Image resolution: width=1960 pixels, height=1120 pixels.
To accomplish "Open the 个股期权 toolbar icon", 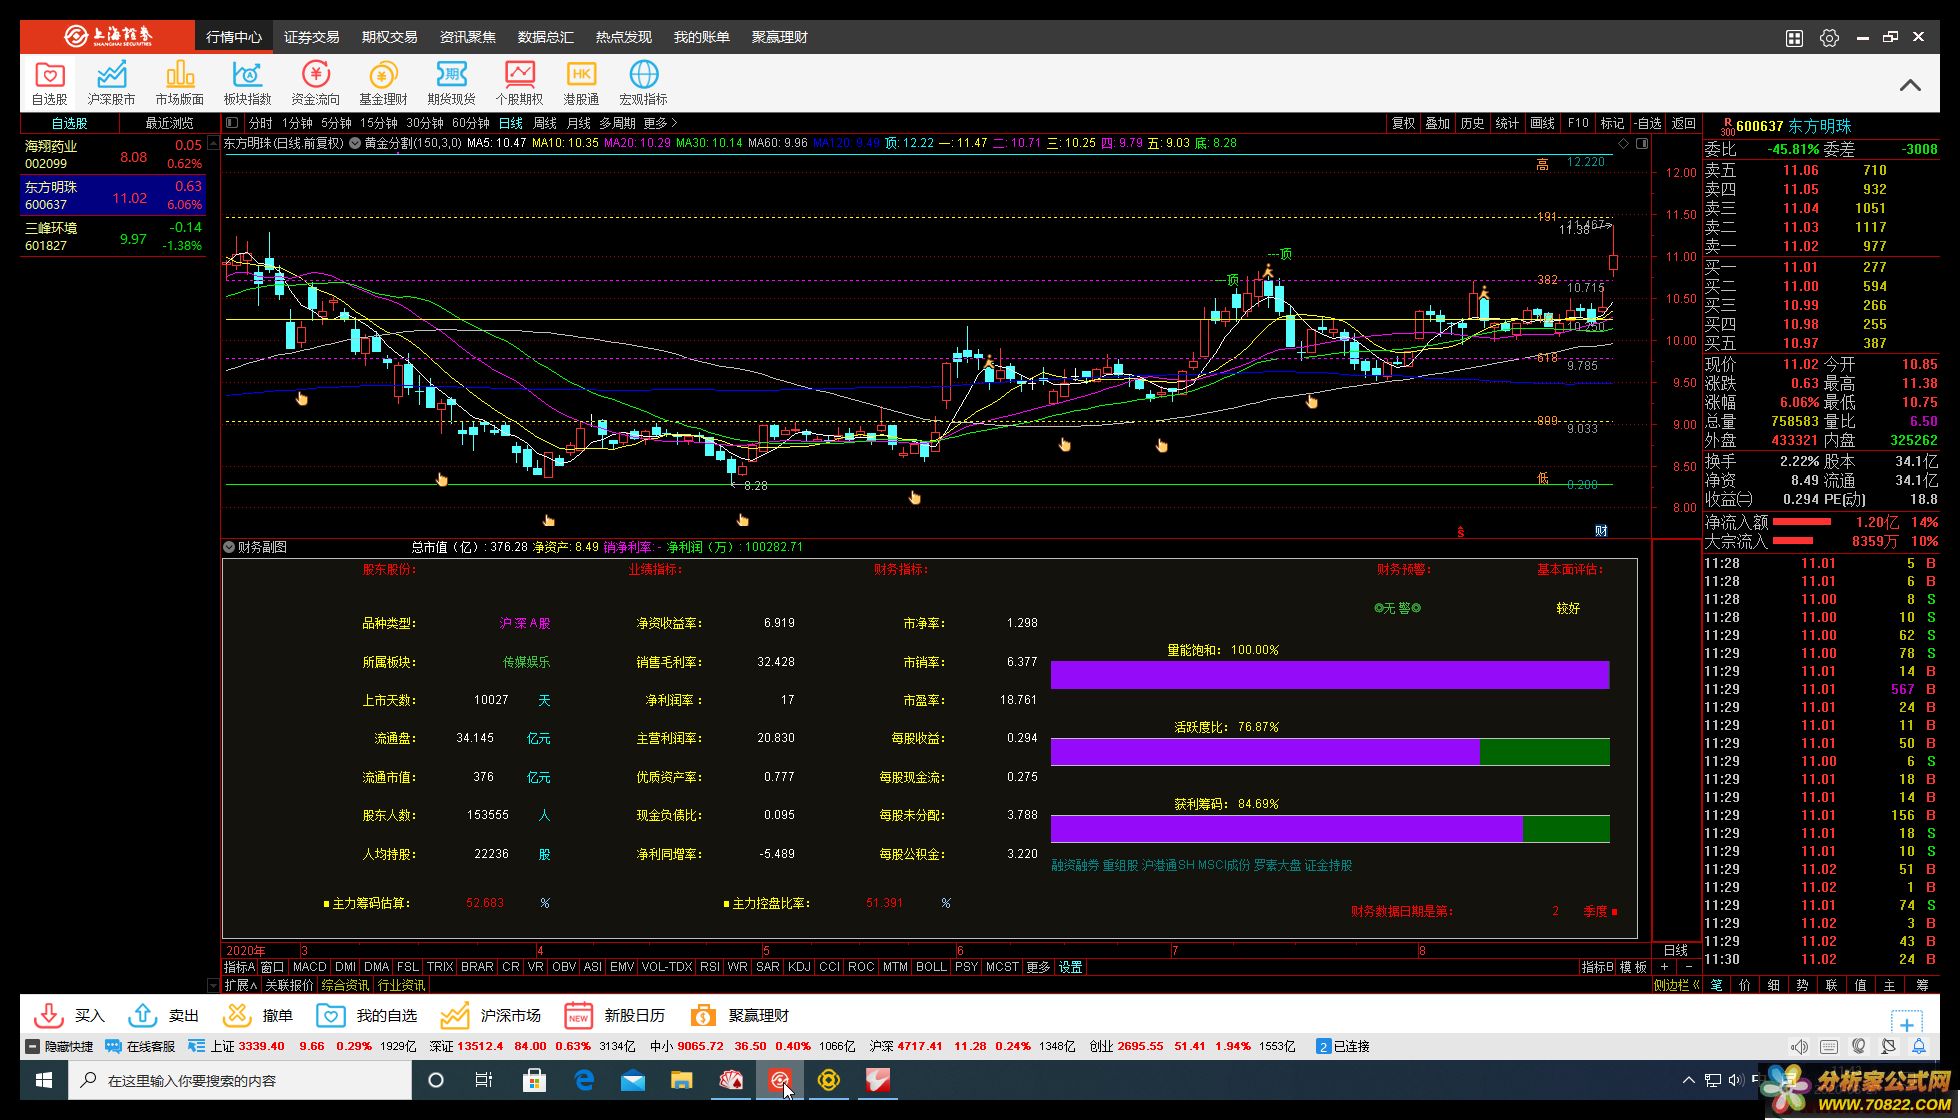I will coord(519,82).
